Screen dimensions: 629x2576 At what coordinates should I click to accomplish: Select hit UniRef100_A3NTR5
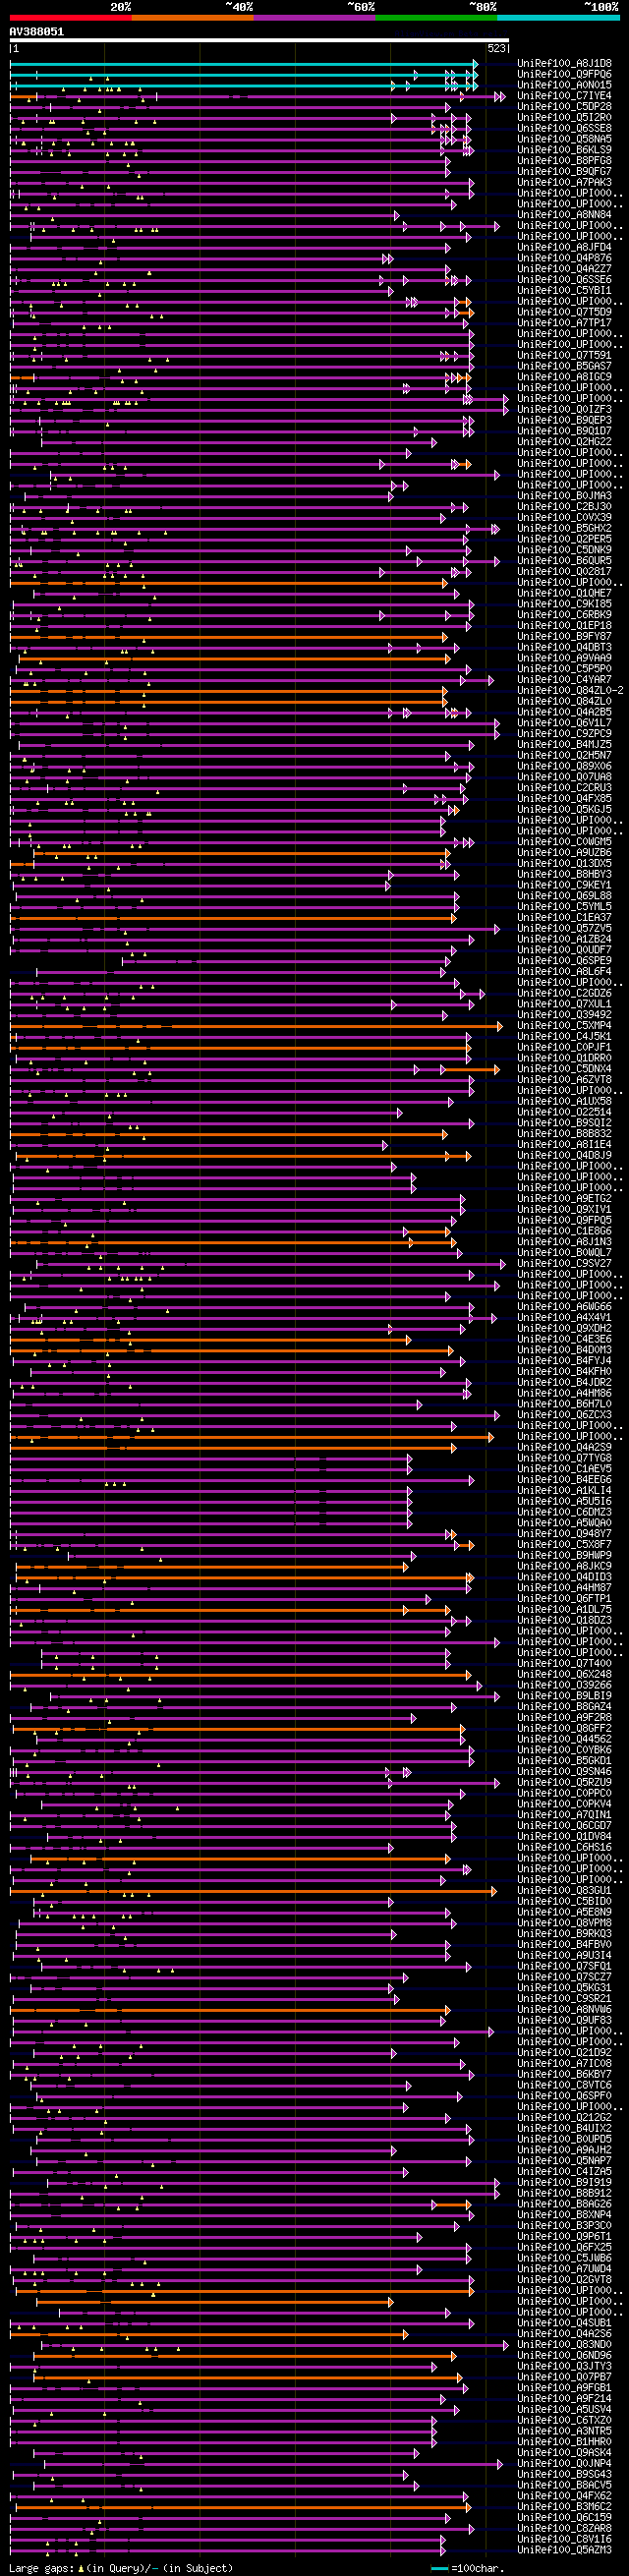pyautogui.click(x=564, y=2430)
